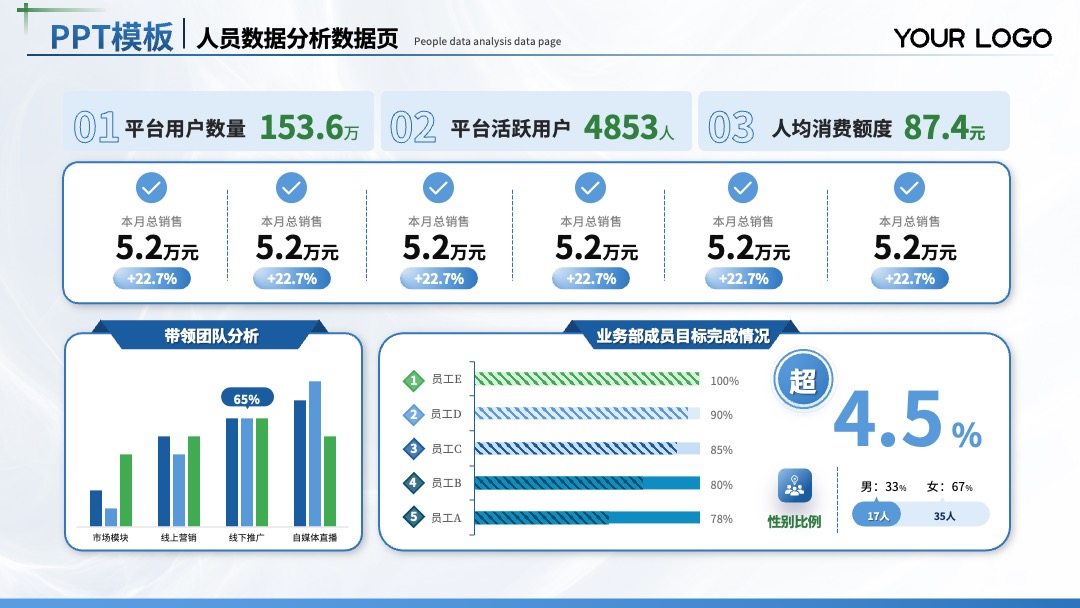
Task: Click the people icon above 性别比例
Action: [795, 485]
